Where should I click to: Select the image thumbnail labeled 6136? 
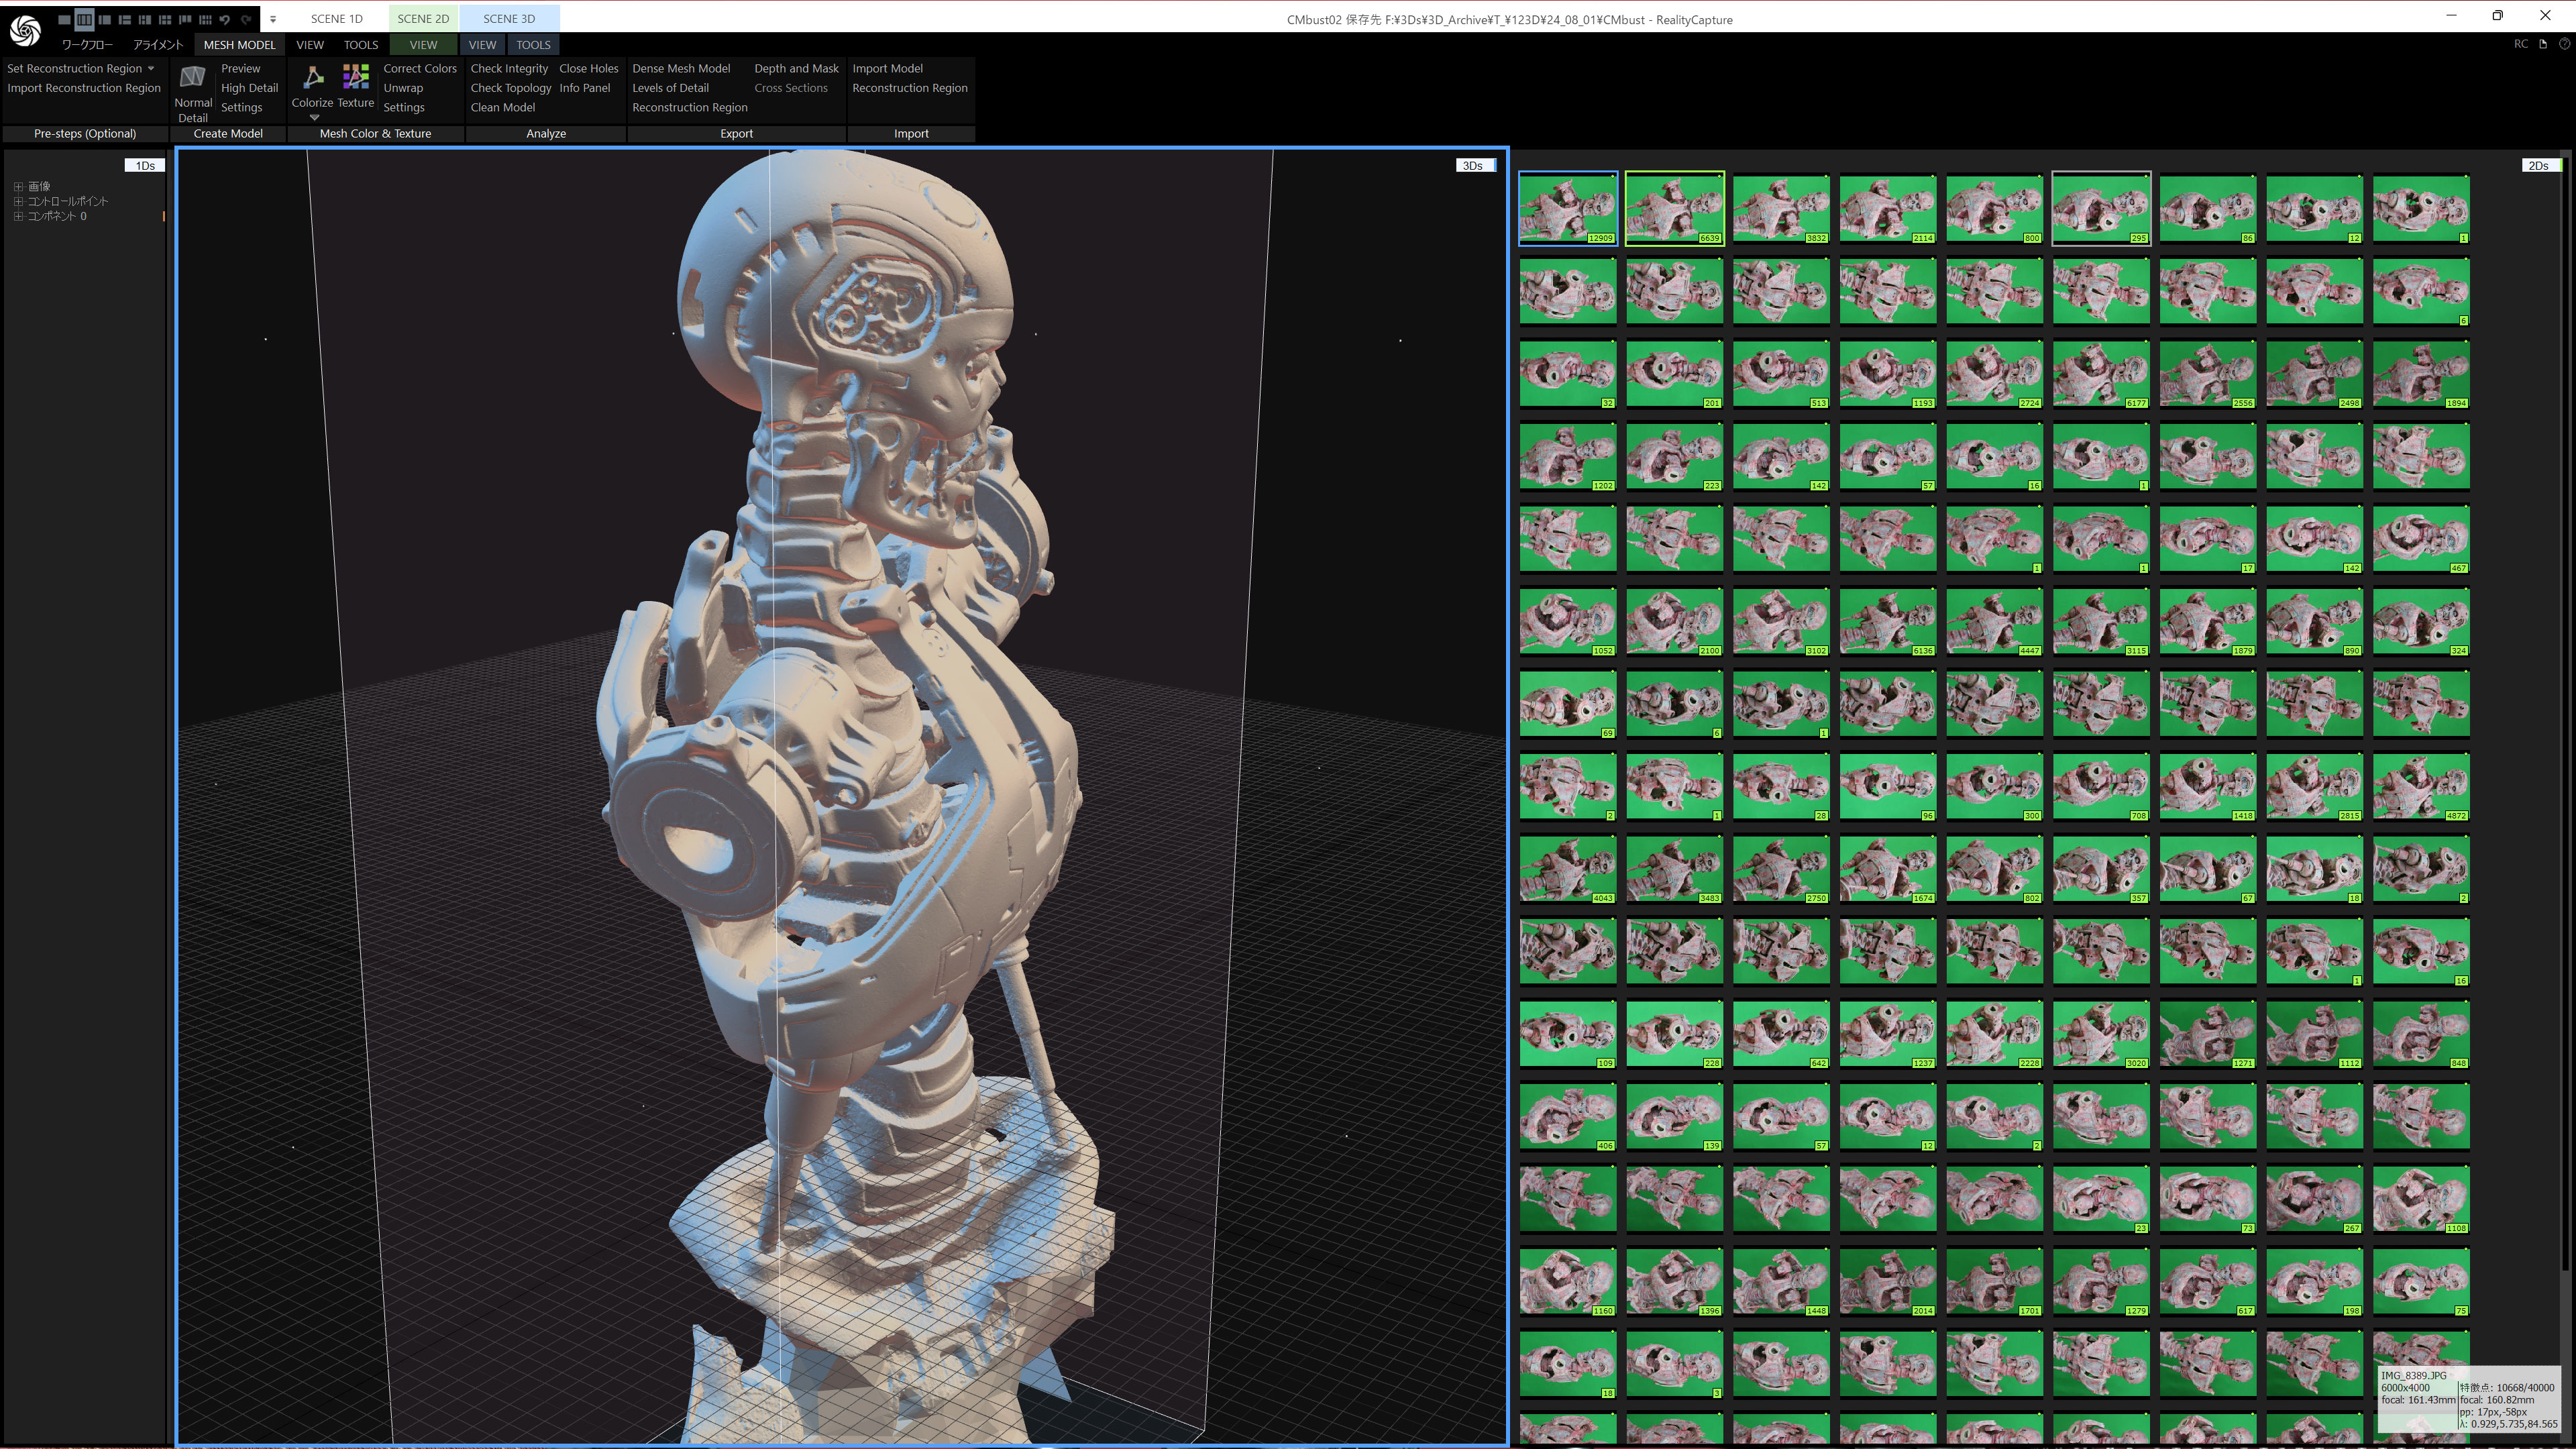click(1888, 622)
